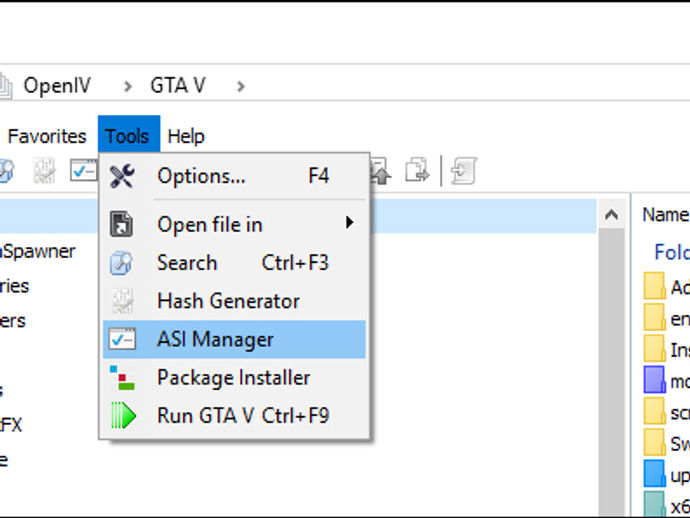Select the tree item ending in ers
The width and height of the screenshot is (690, 518).
point(13,321)
